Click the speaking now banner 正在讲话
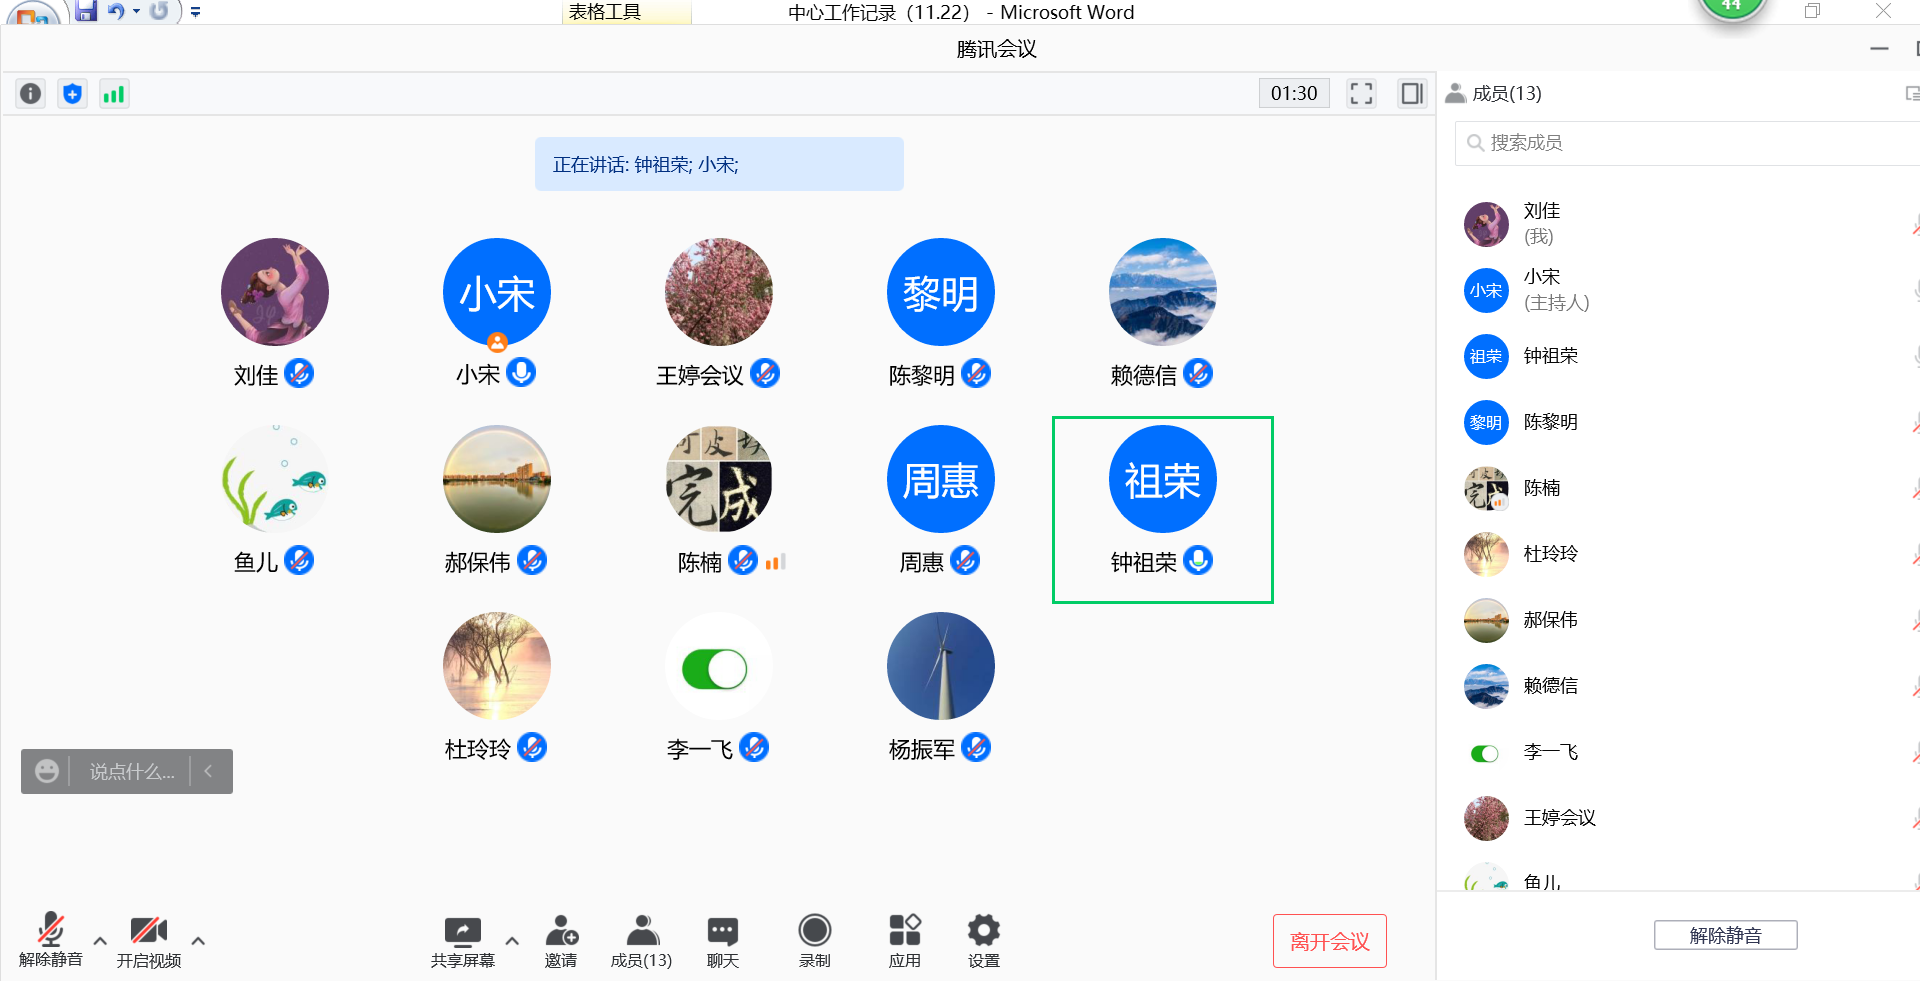The width and height of the screenshot is (1920, 981). (x=719, y=164)
